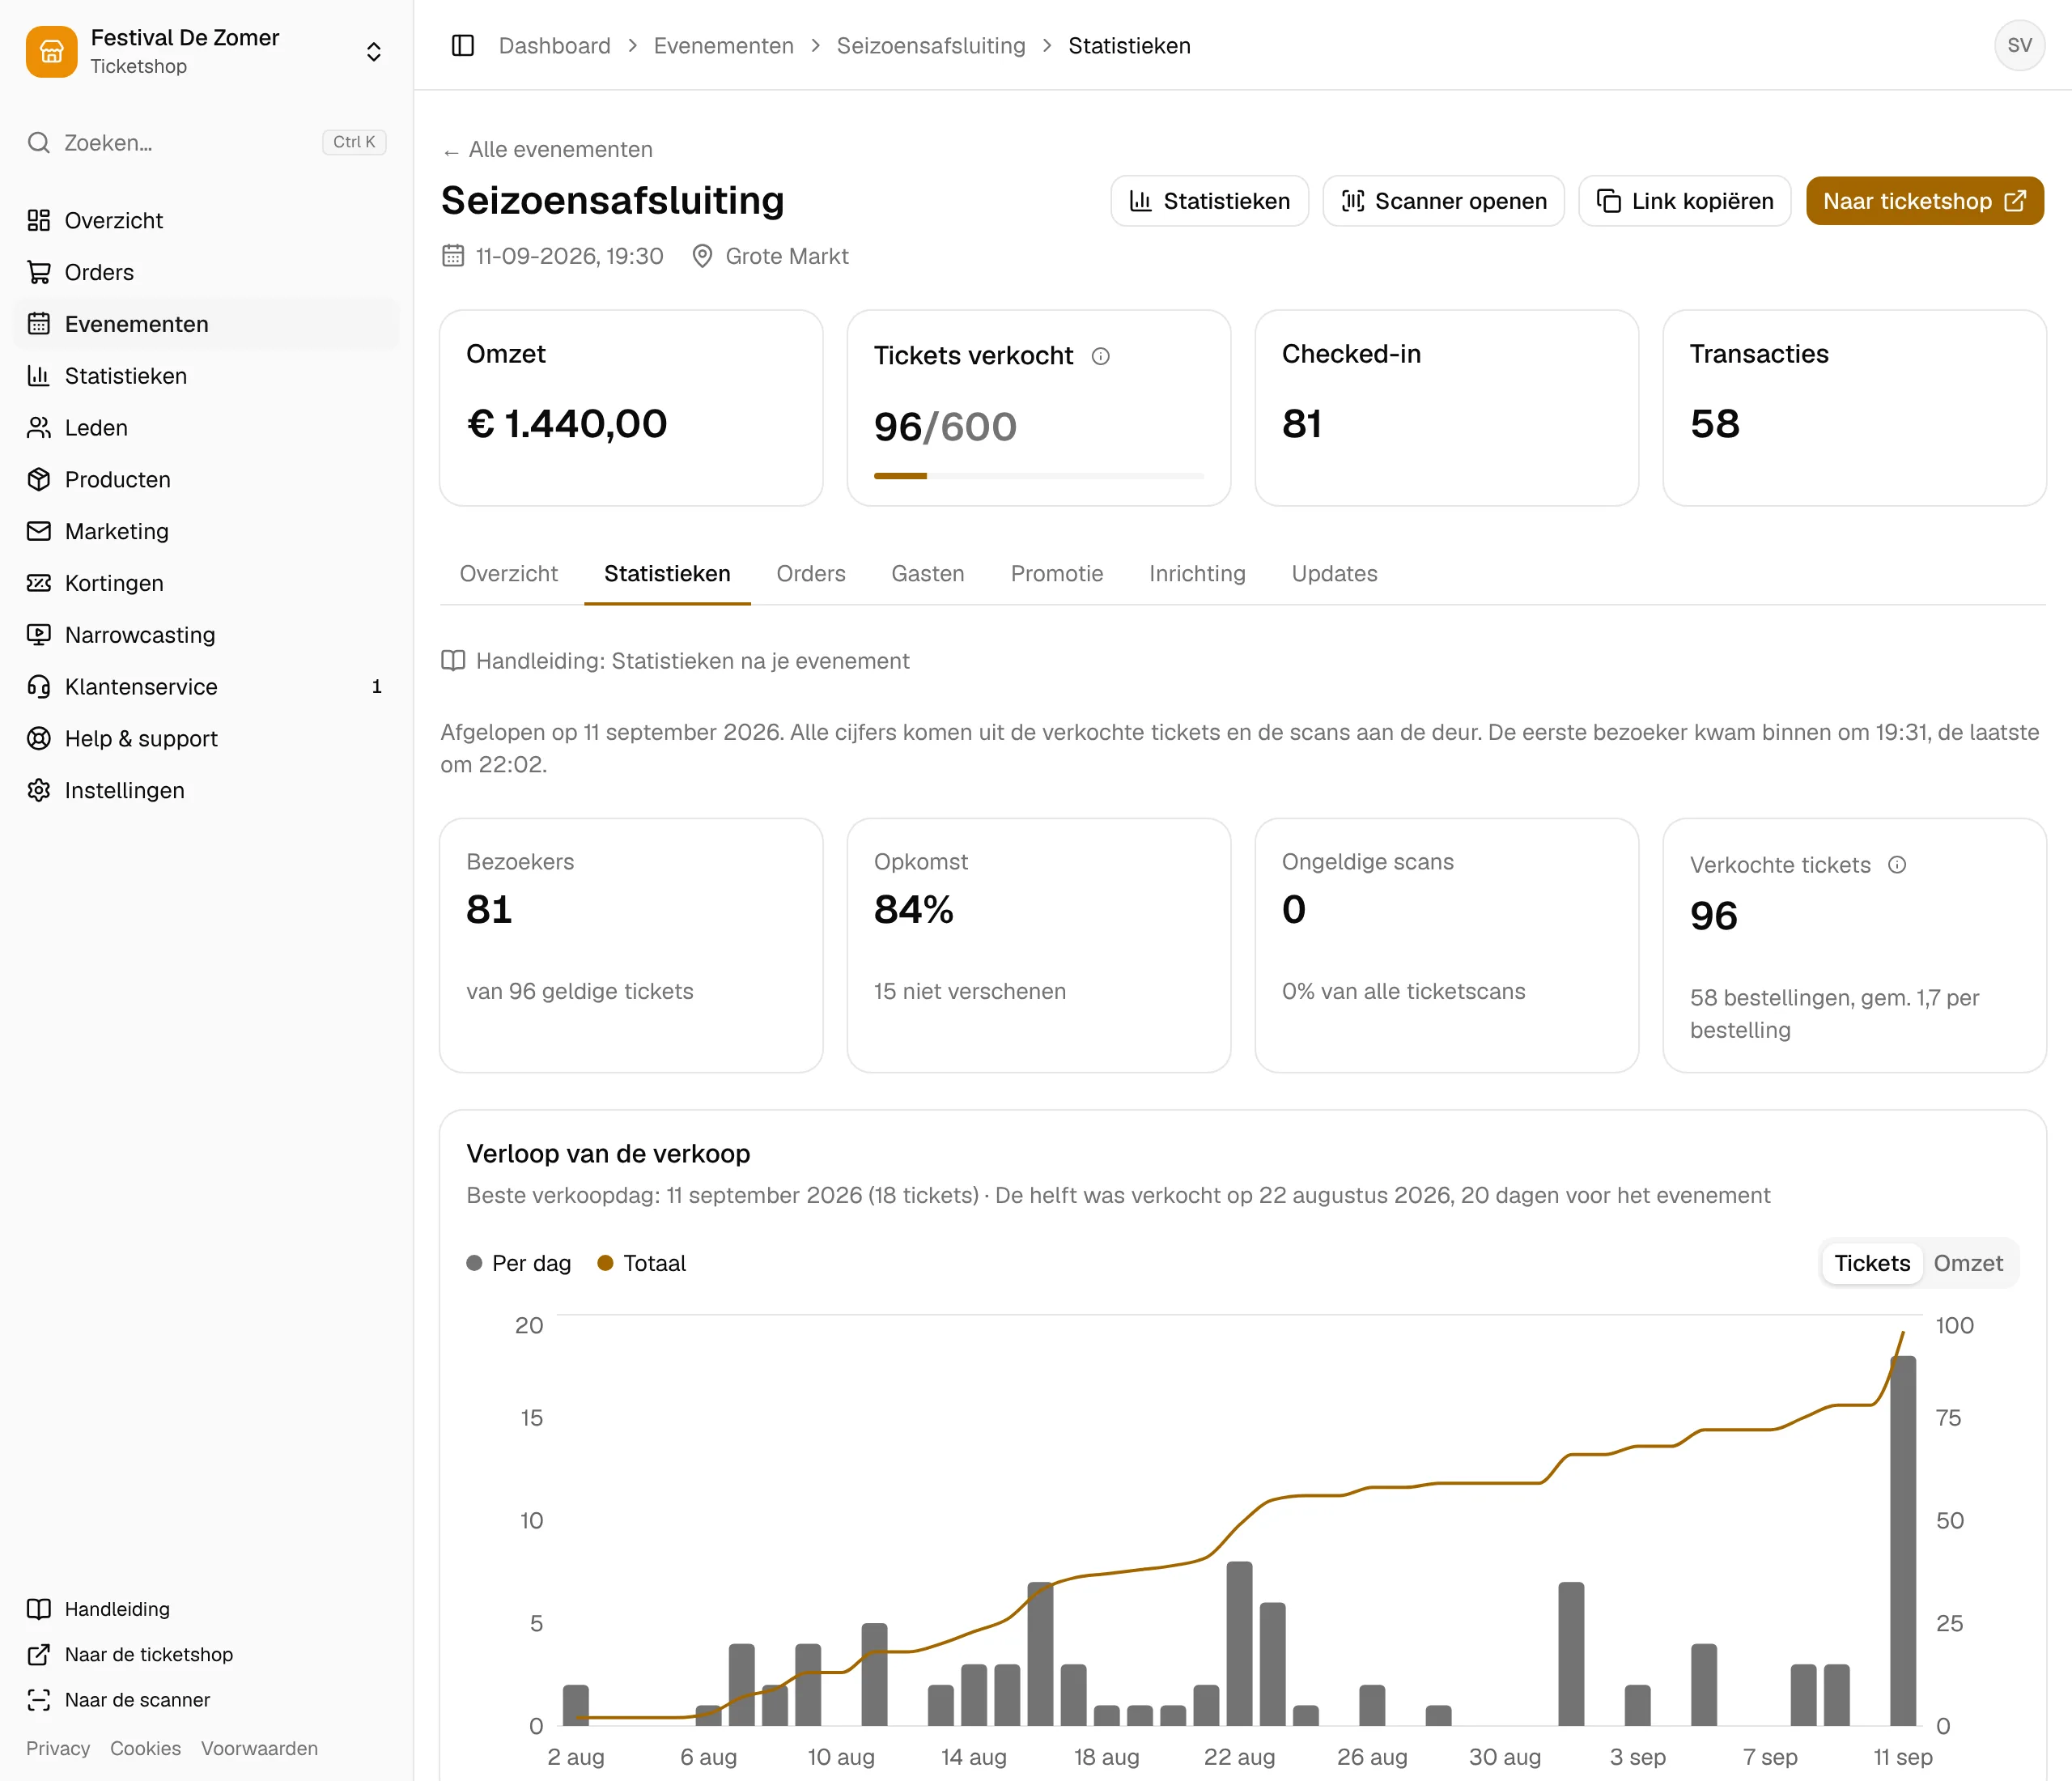Open Marketing in the sidebar

[x=206, y=531]
